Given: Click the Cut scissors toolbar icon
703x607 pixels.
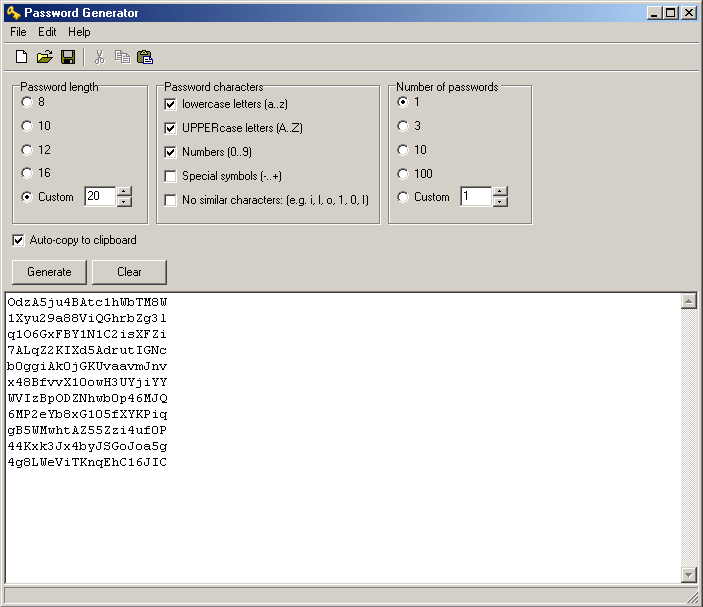Looking at the screenshot, I should point(100,57).
